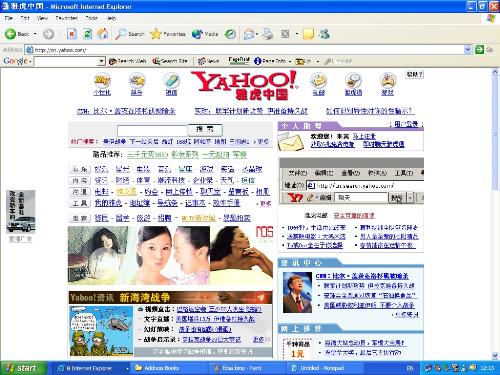The width and height of the screenshot is (500, 375).
Task: Click the Stop loading red X icon
Action: 72,34
